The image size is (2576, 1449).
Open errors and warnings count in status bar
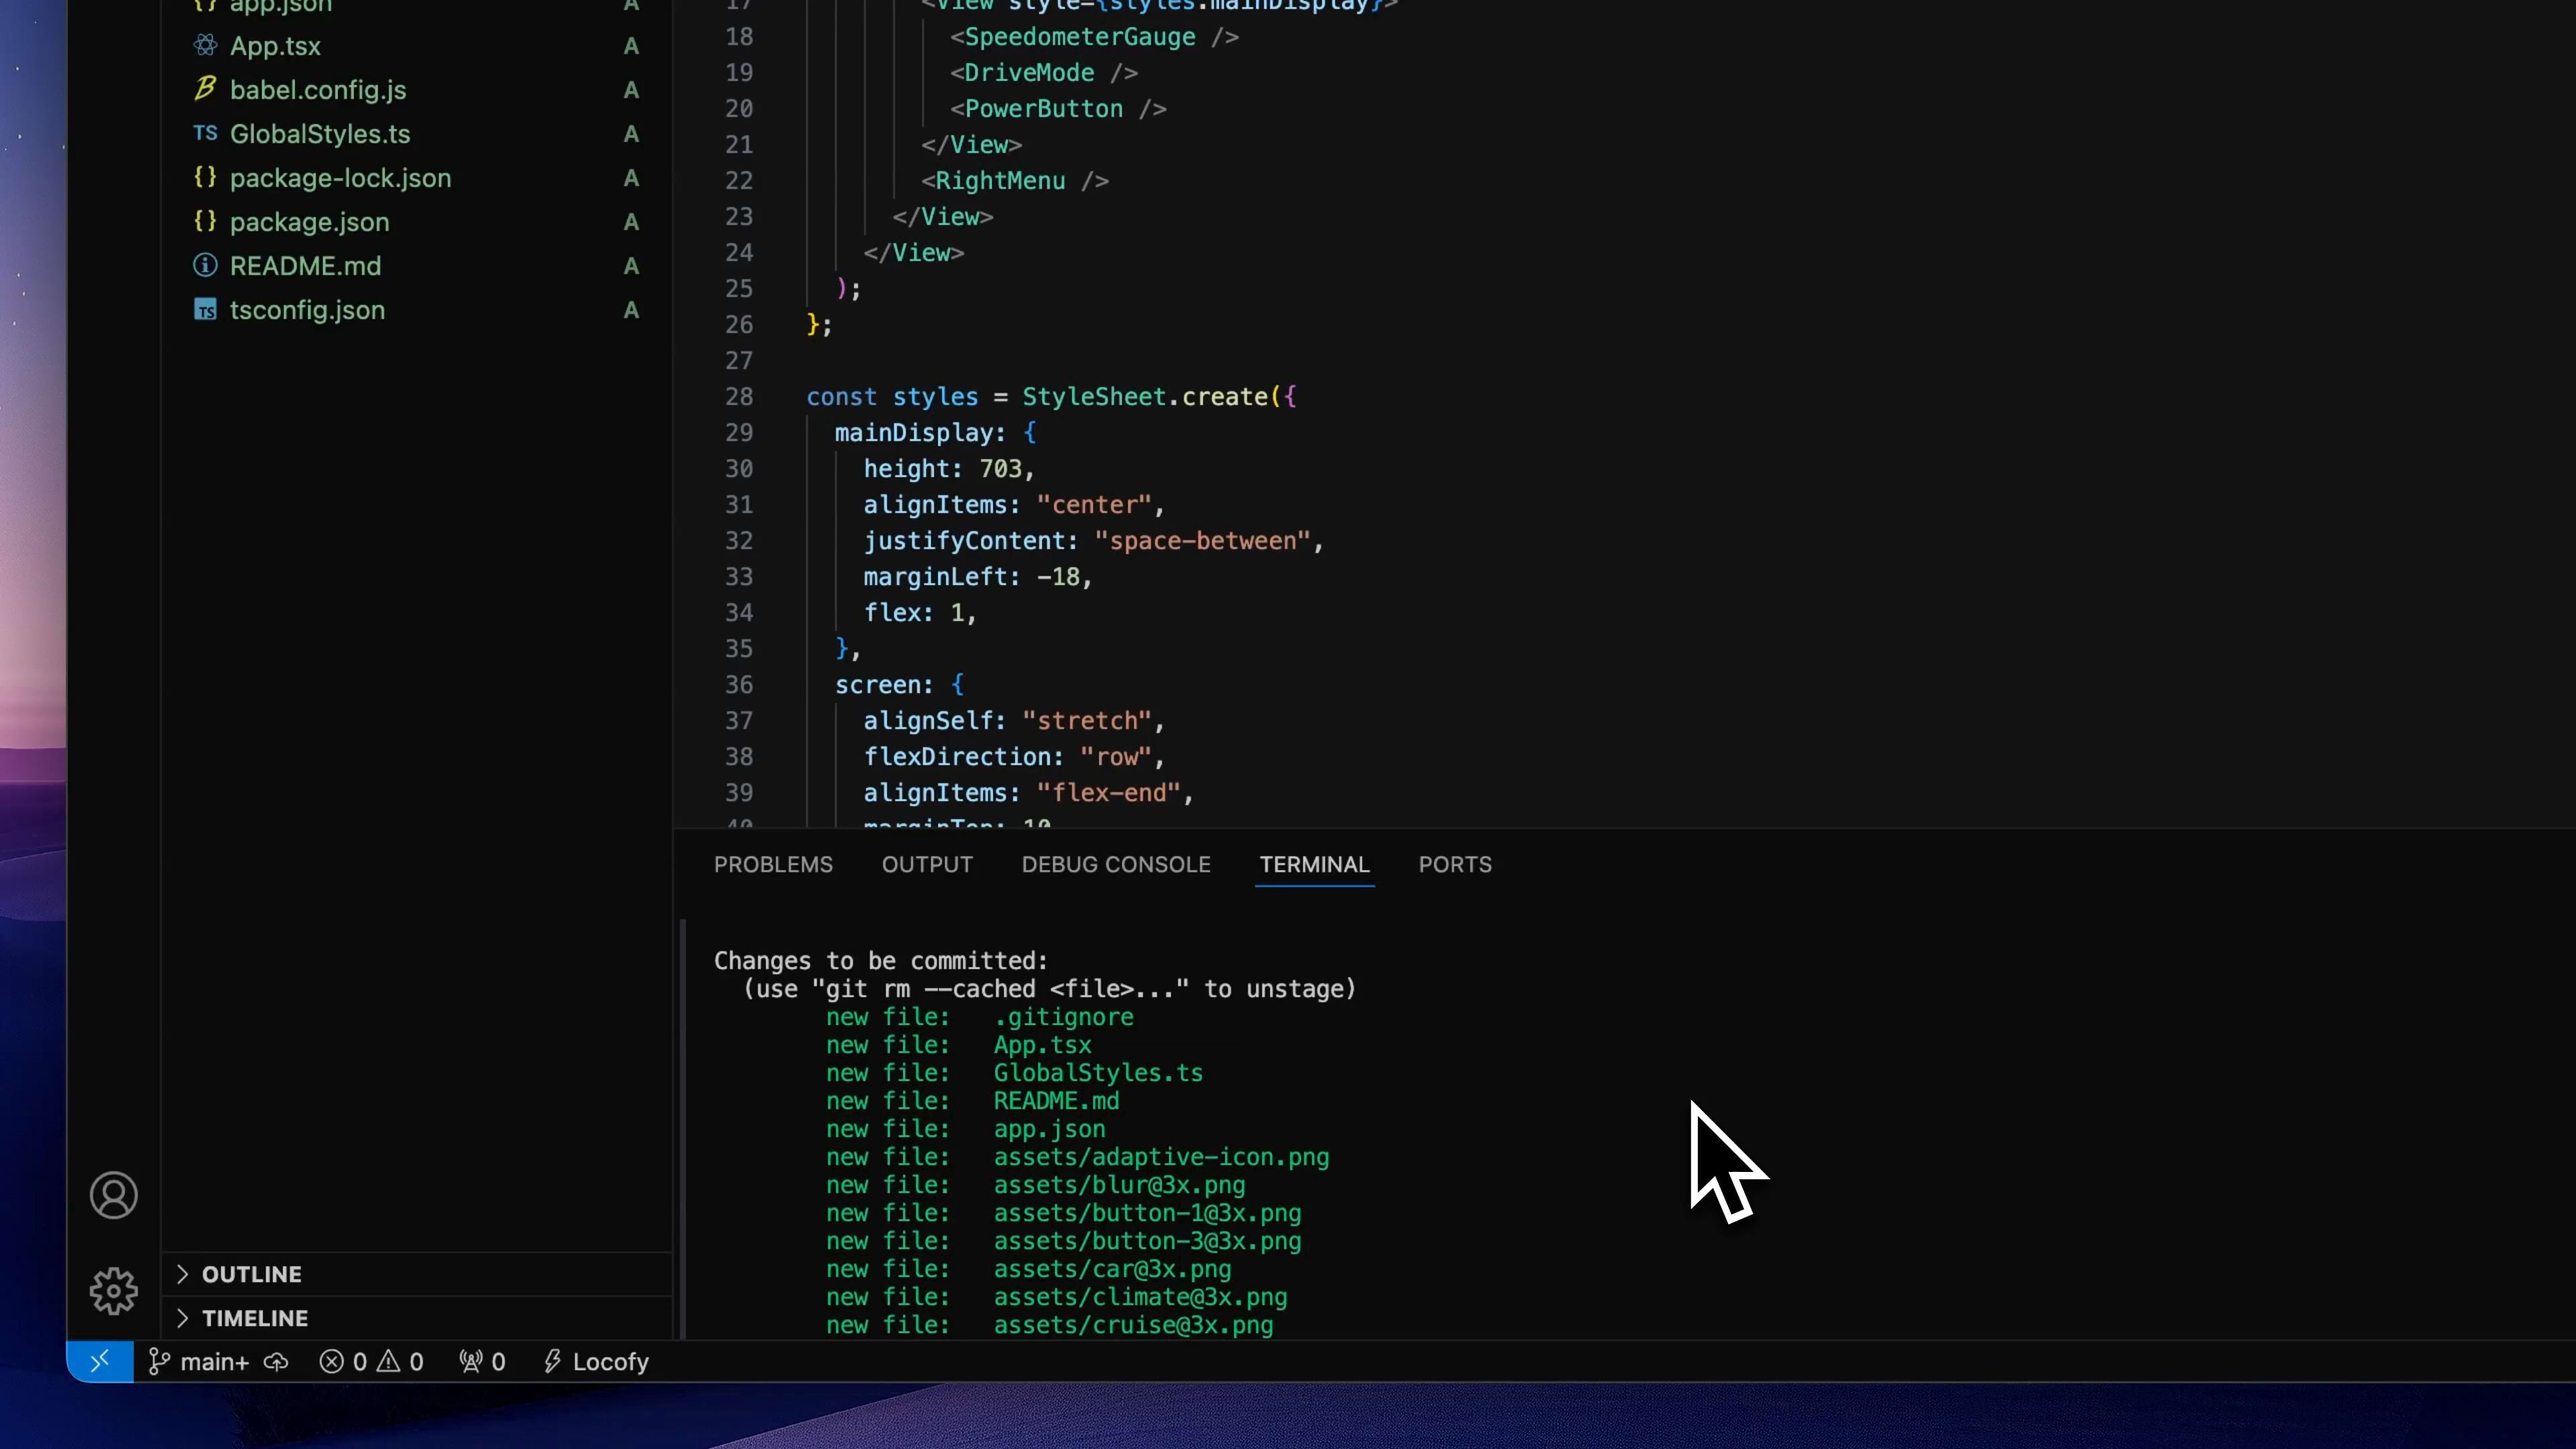point(371,1362)
